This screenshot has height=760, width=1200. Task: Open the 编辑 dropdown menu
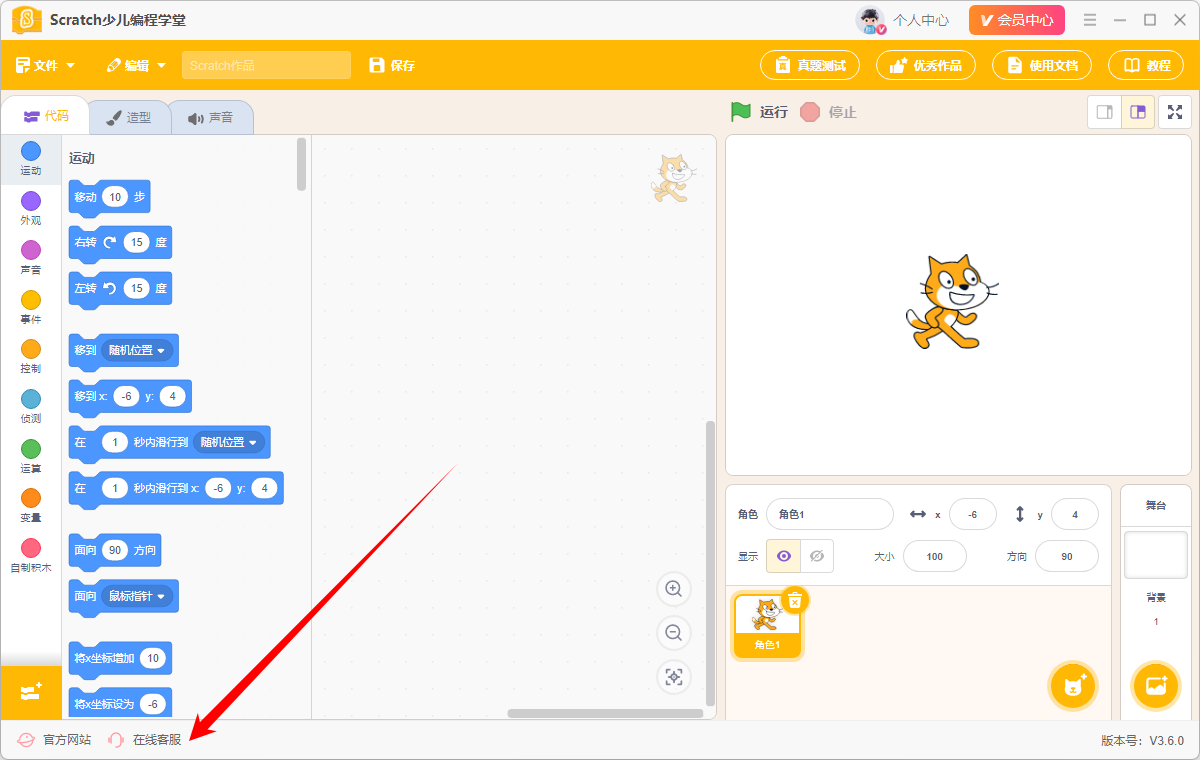click(136, 65)
